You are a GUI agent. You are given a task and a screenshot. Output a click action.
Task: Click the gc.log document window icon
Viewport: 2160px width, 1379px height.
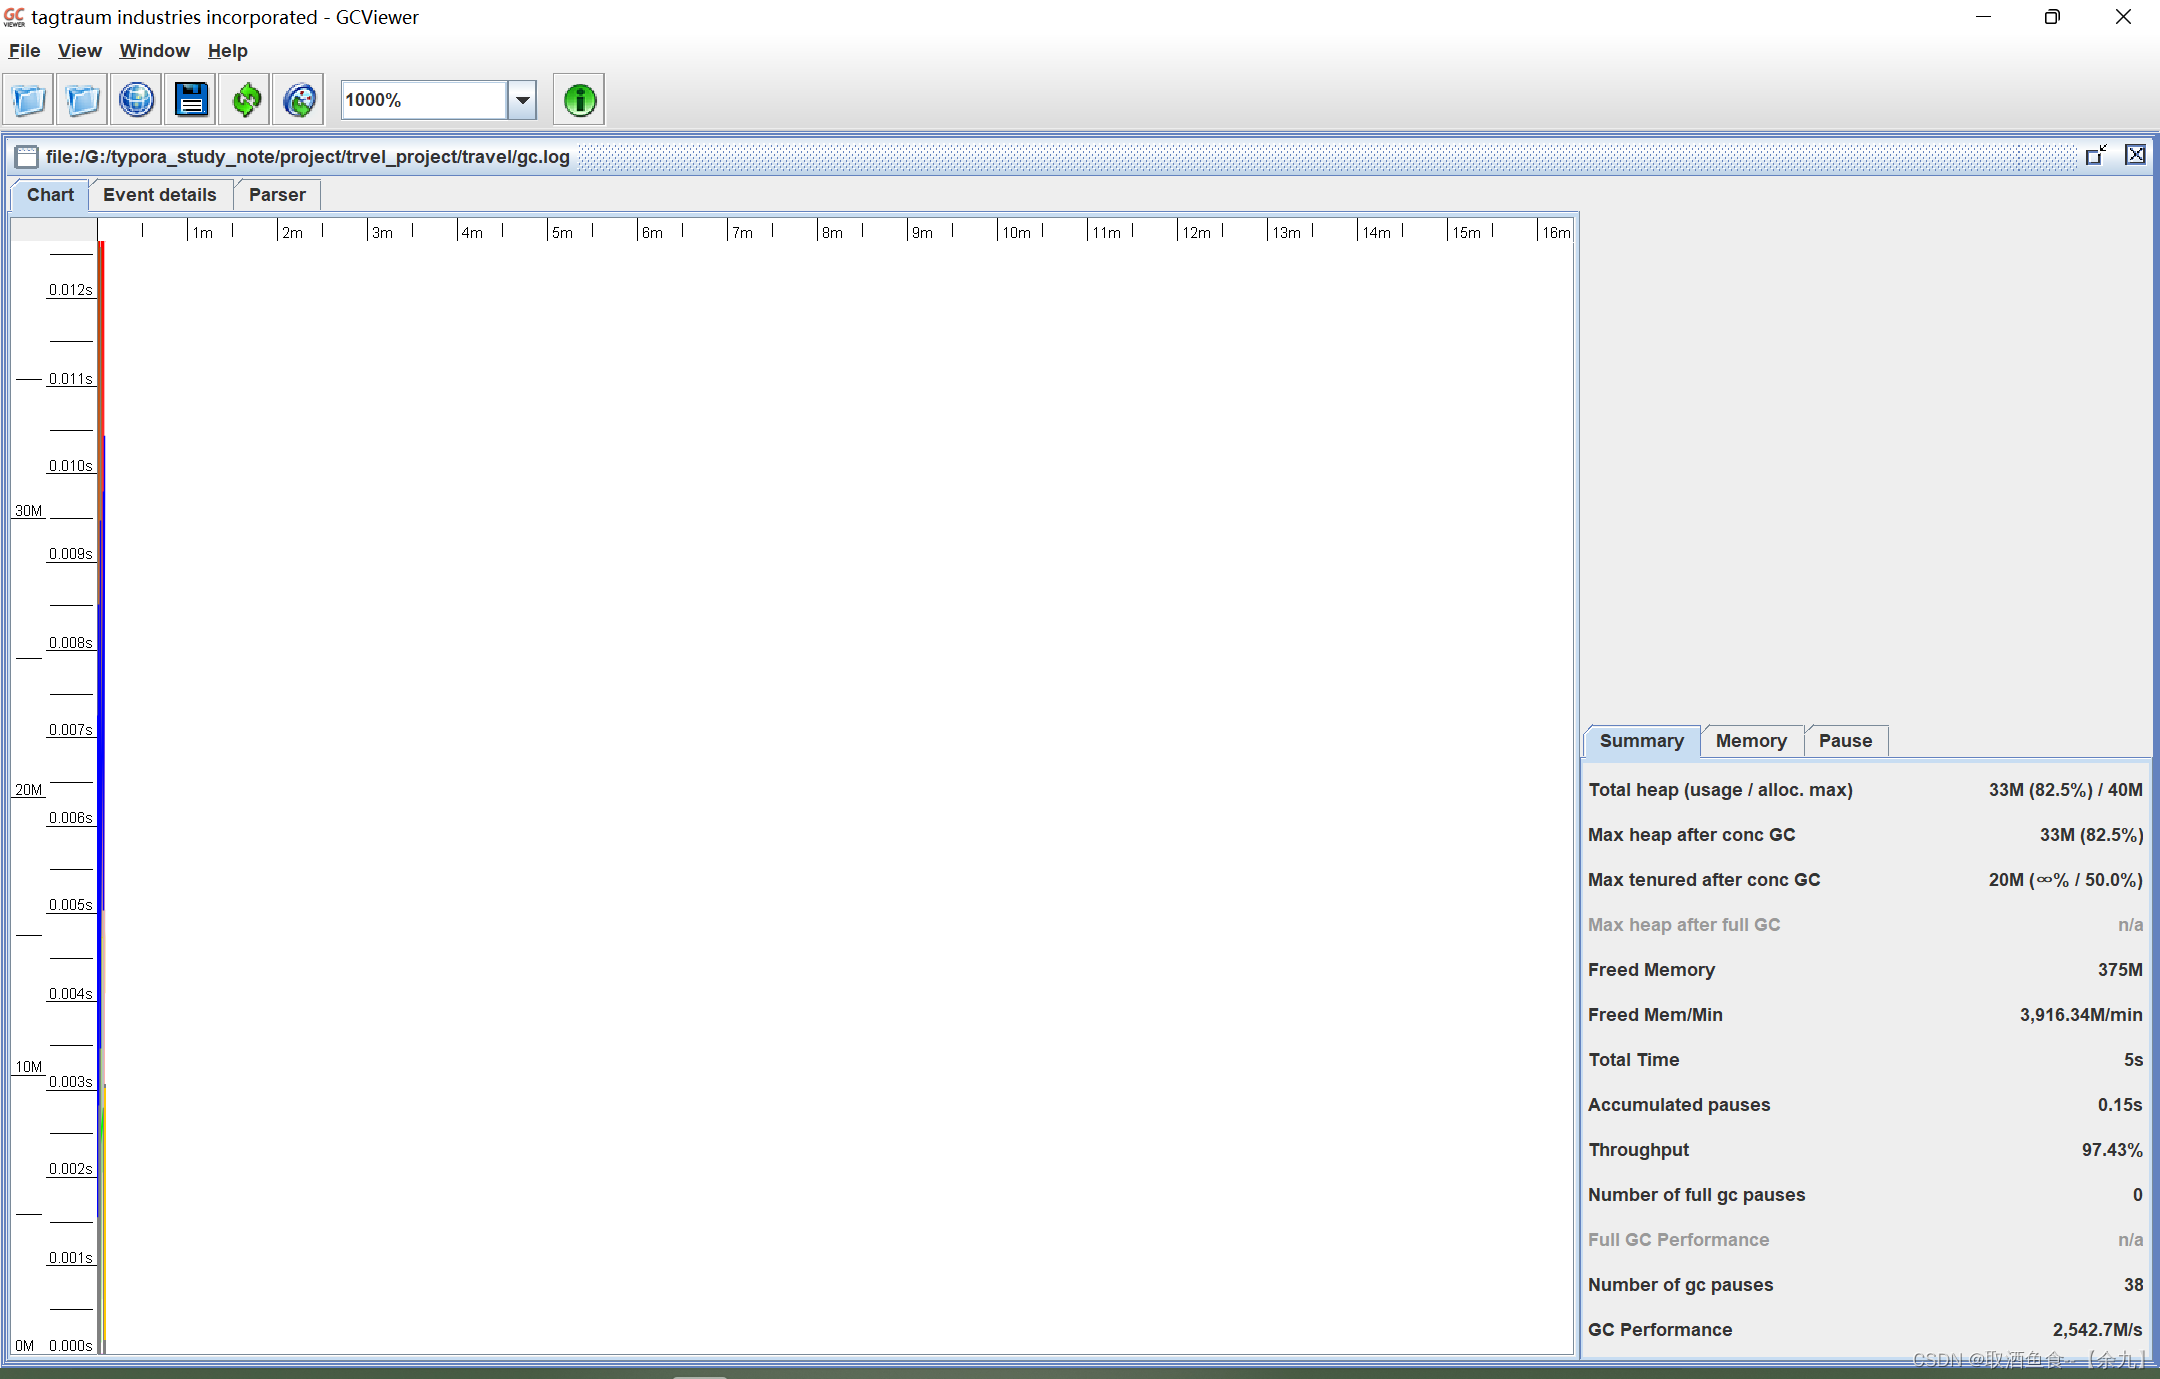(x=27, y=157)
